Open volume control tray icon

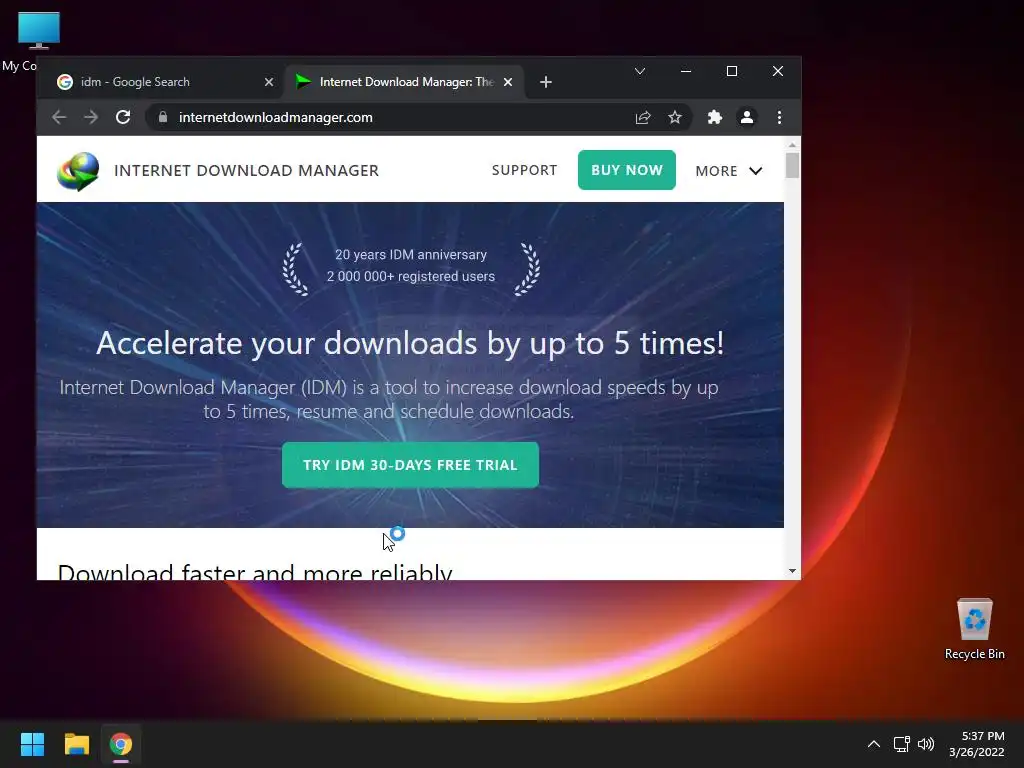[x=926, y=744]
